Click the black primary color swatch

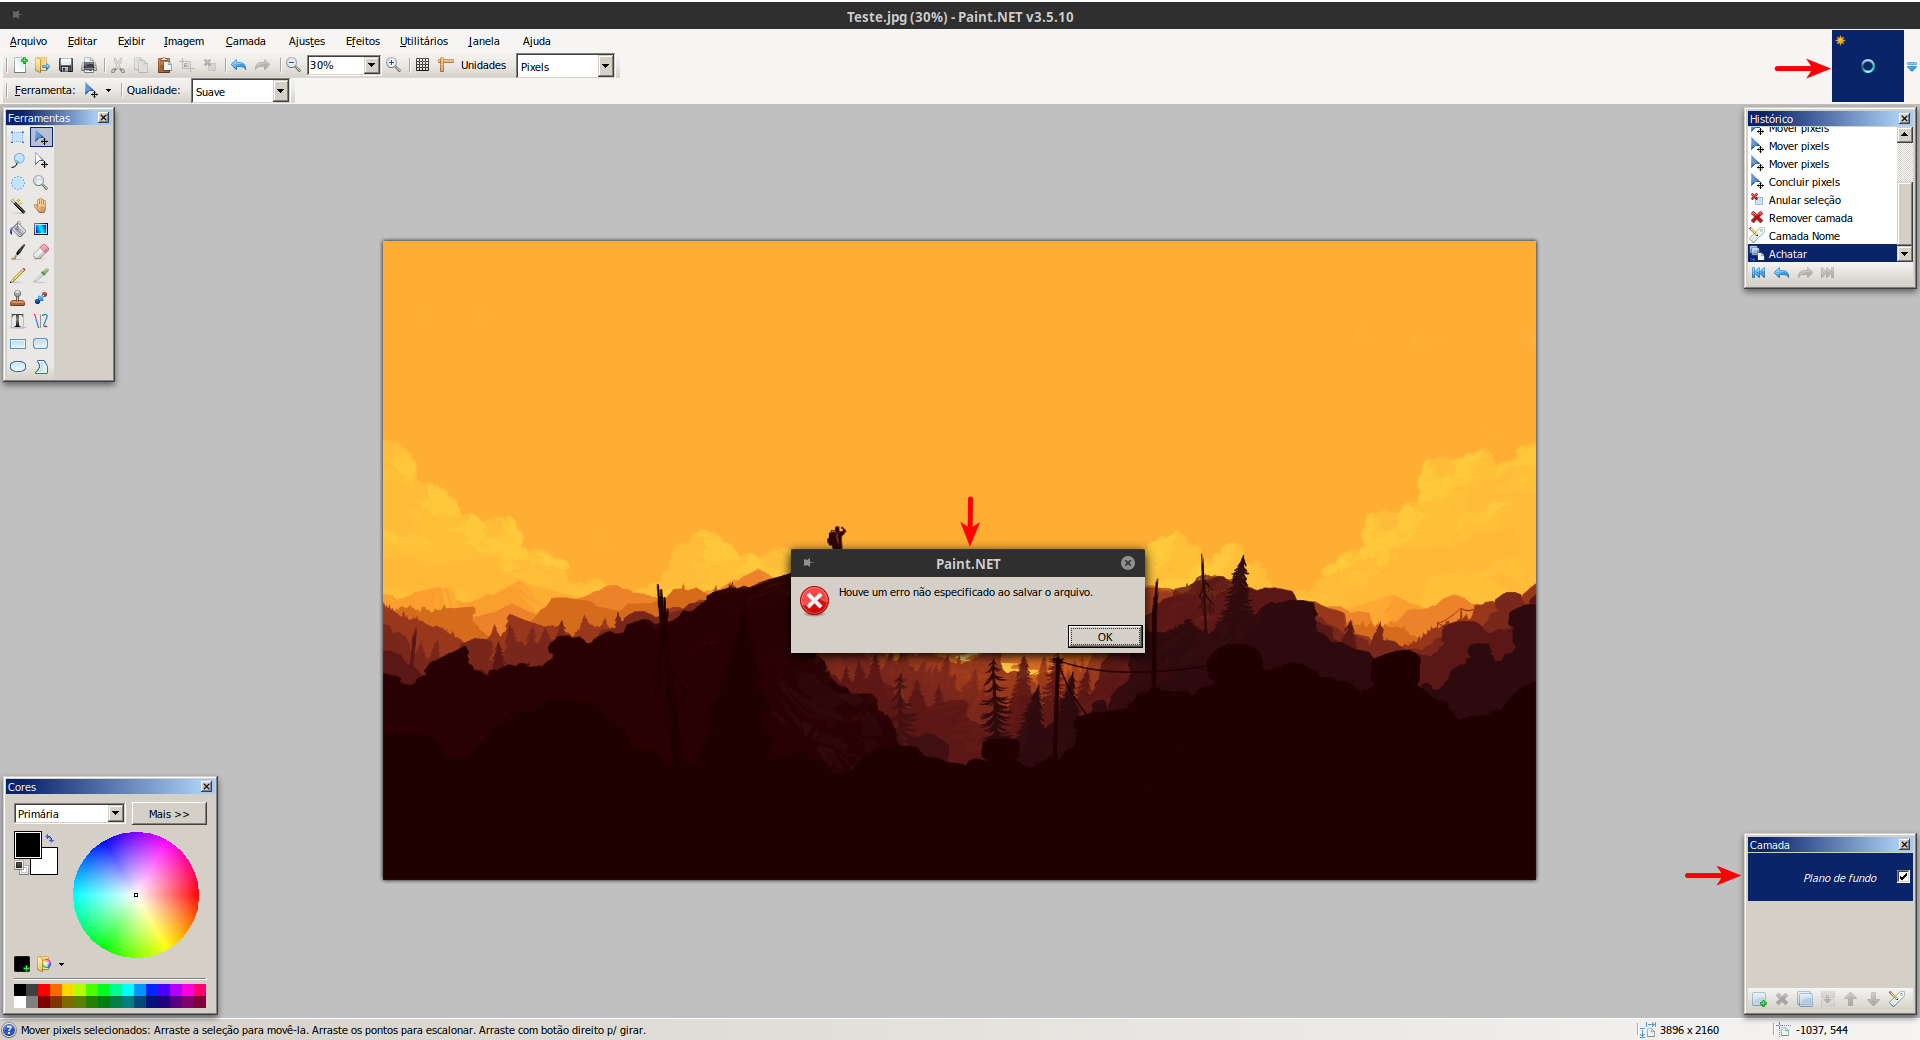(26, 844)
